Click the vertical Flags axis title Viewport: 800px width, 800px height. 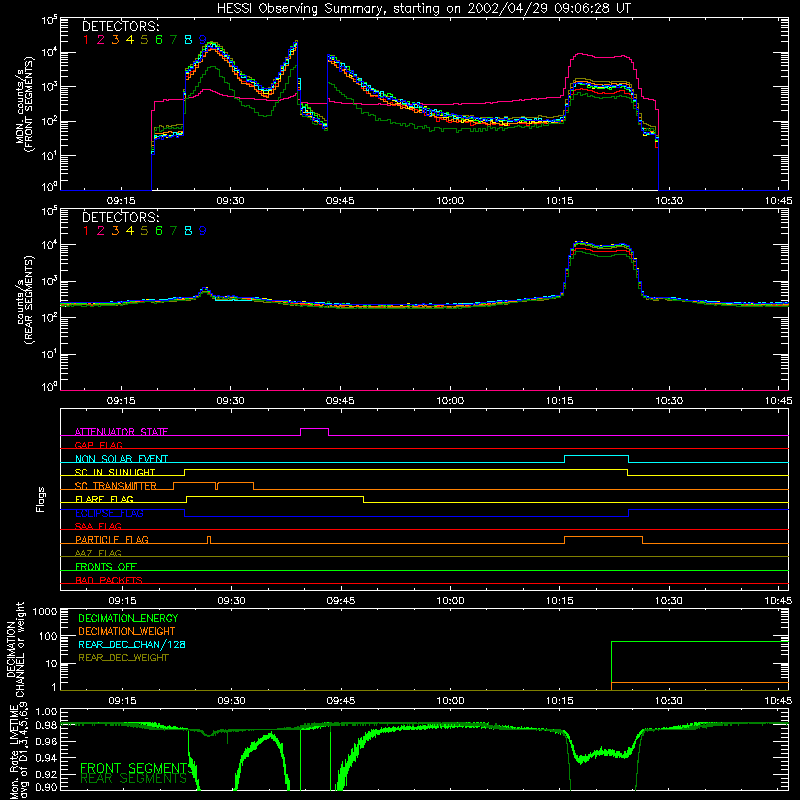(41, 499)
